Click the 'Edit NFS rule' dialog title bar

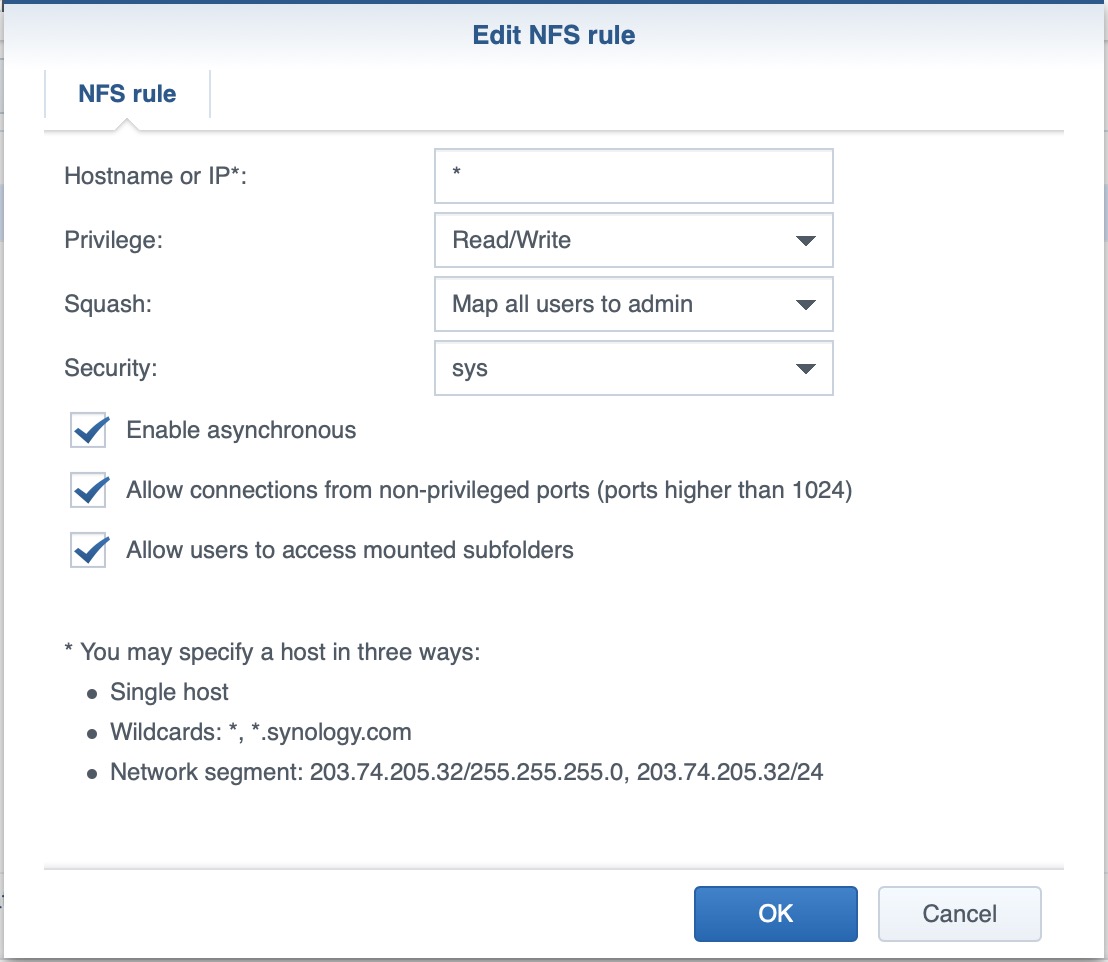[553, 36]
